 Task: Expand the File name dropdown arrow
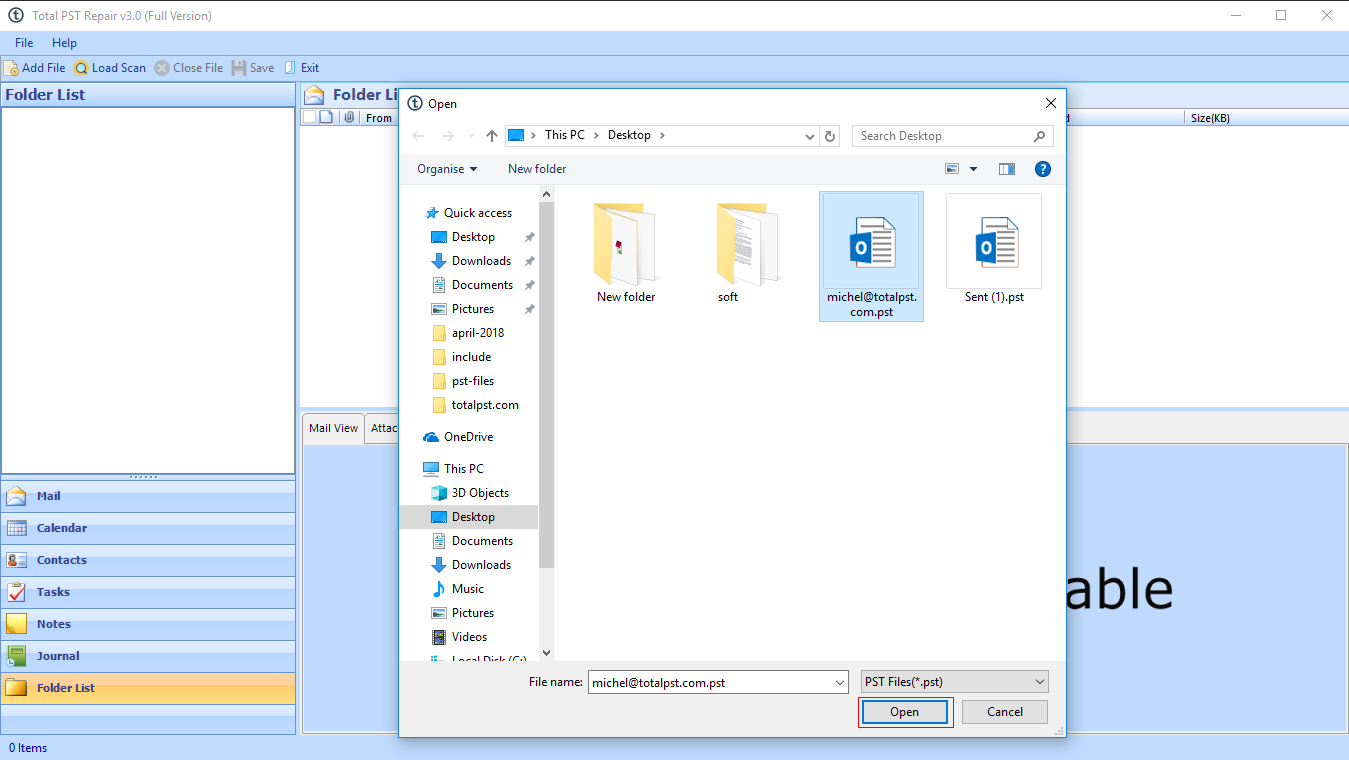coord(840,682)
